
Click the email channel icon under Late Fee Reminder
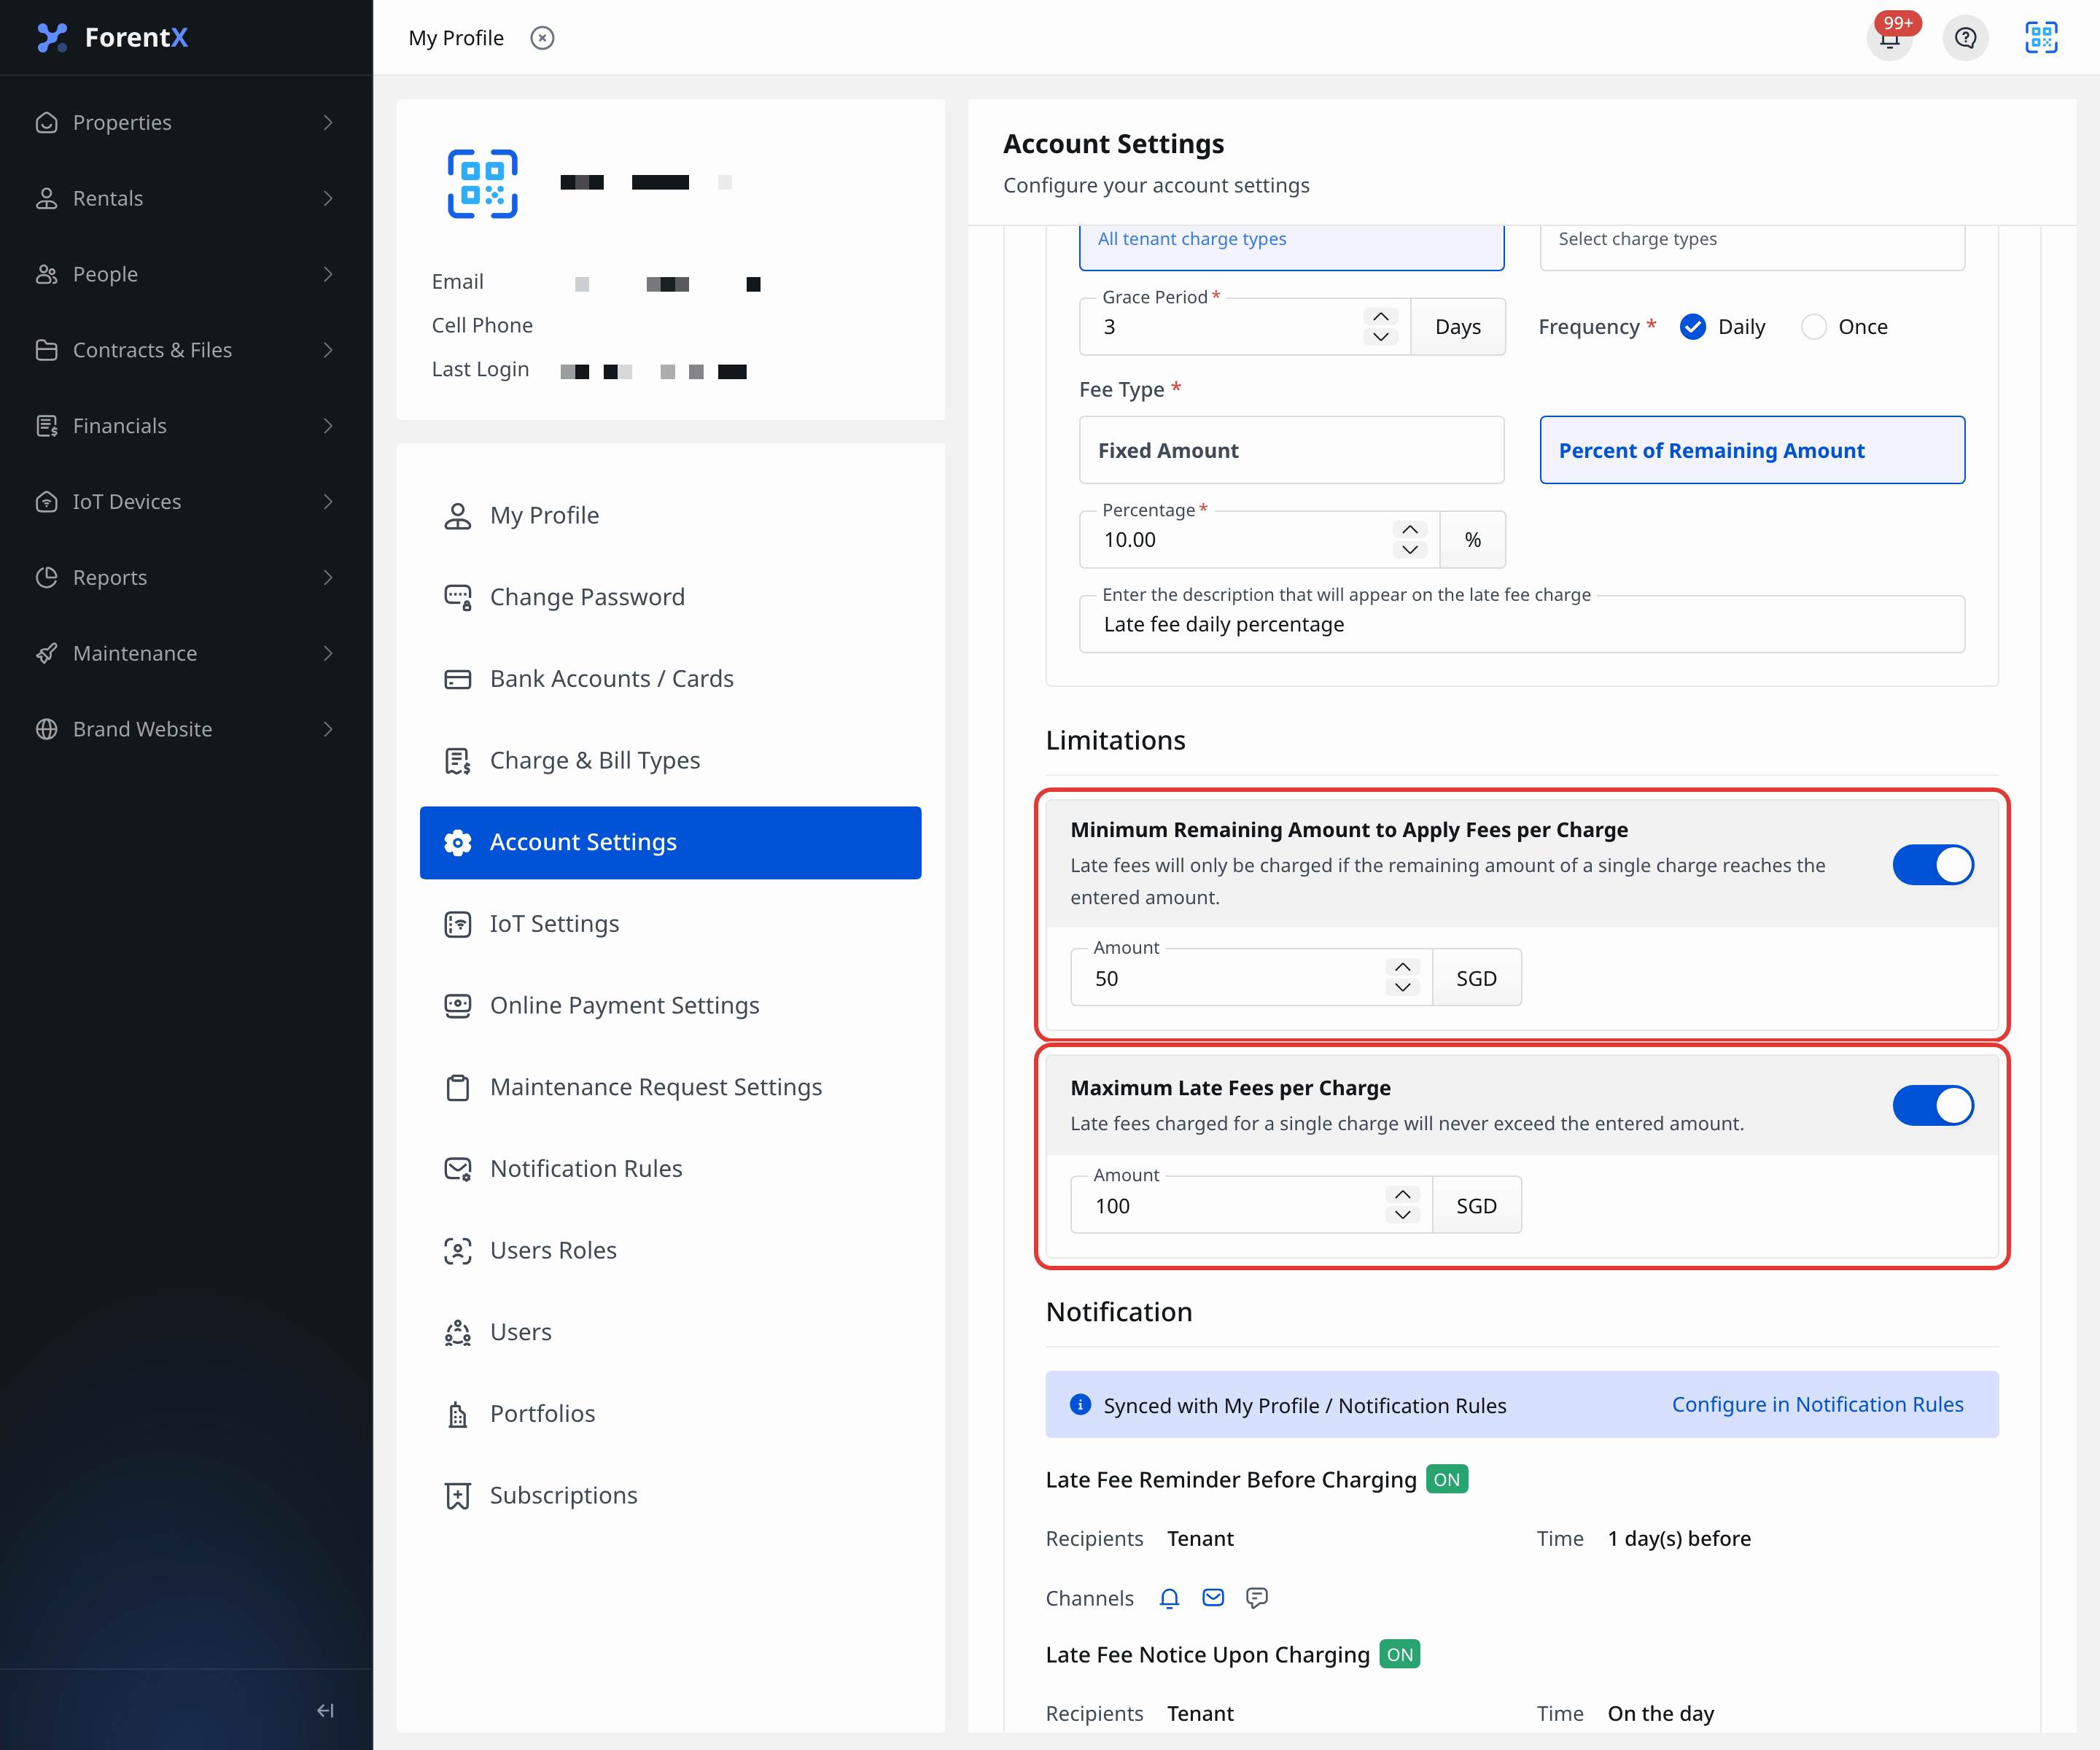1213,1598
